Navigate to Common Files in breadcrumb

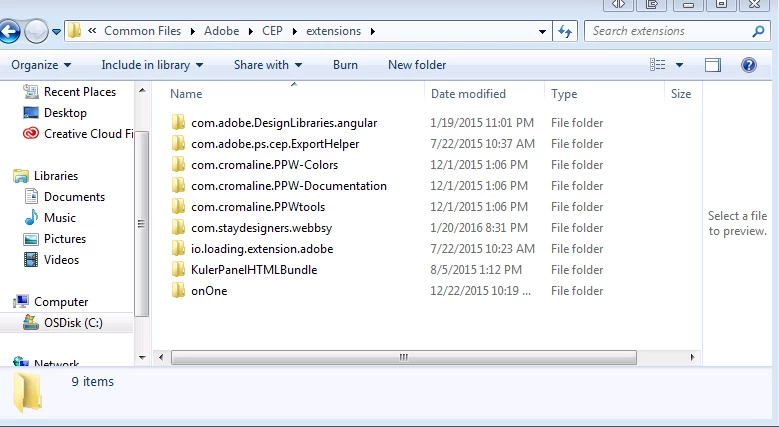click(x=143, y=31)
